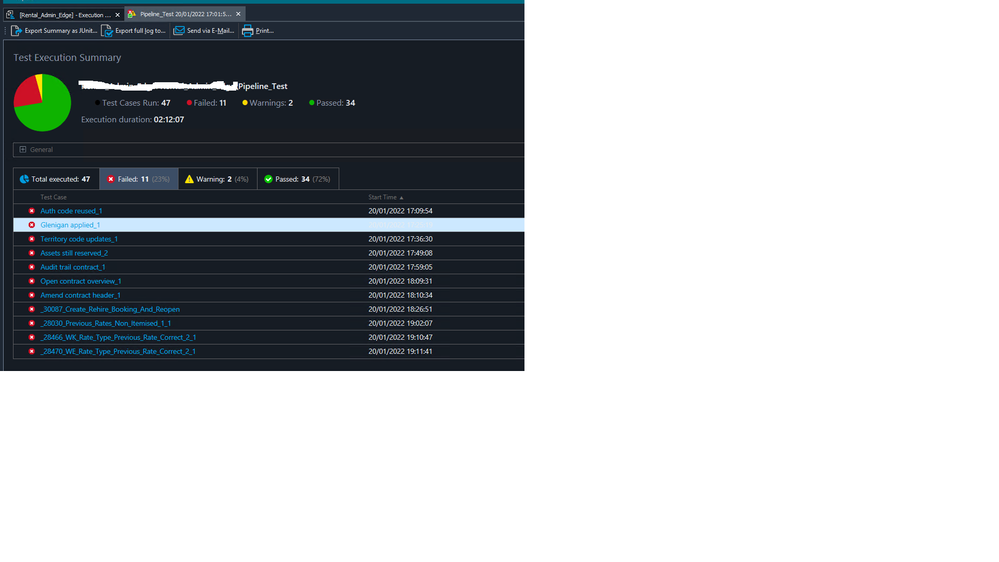Image resolution: width=999 pixels, height=562 pixels.
Task: Click the green Passed 34 legend entry
Action: tap(332, 103)
